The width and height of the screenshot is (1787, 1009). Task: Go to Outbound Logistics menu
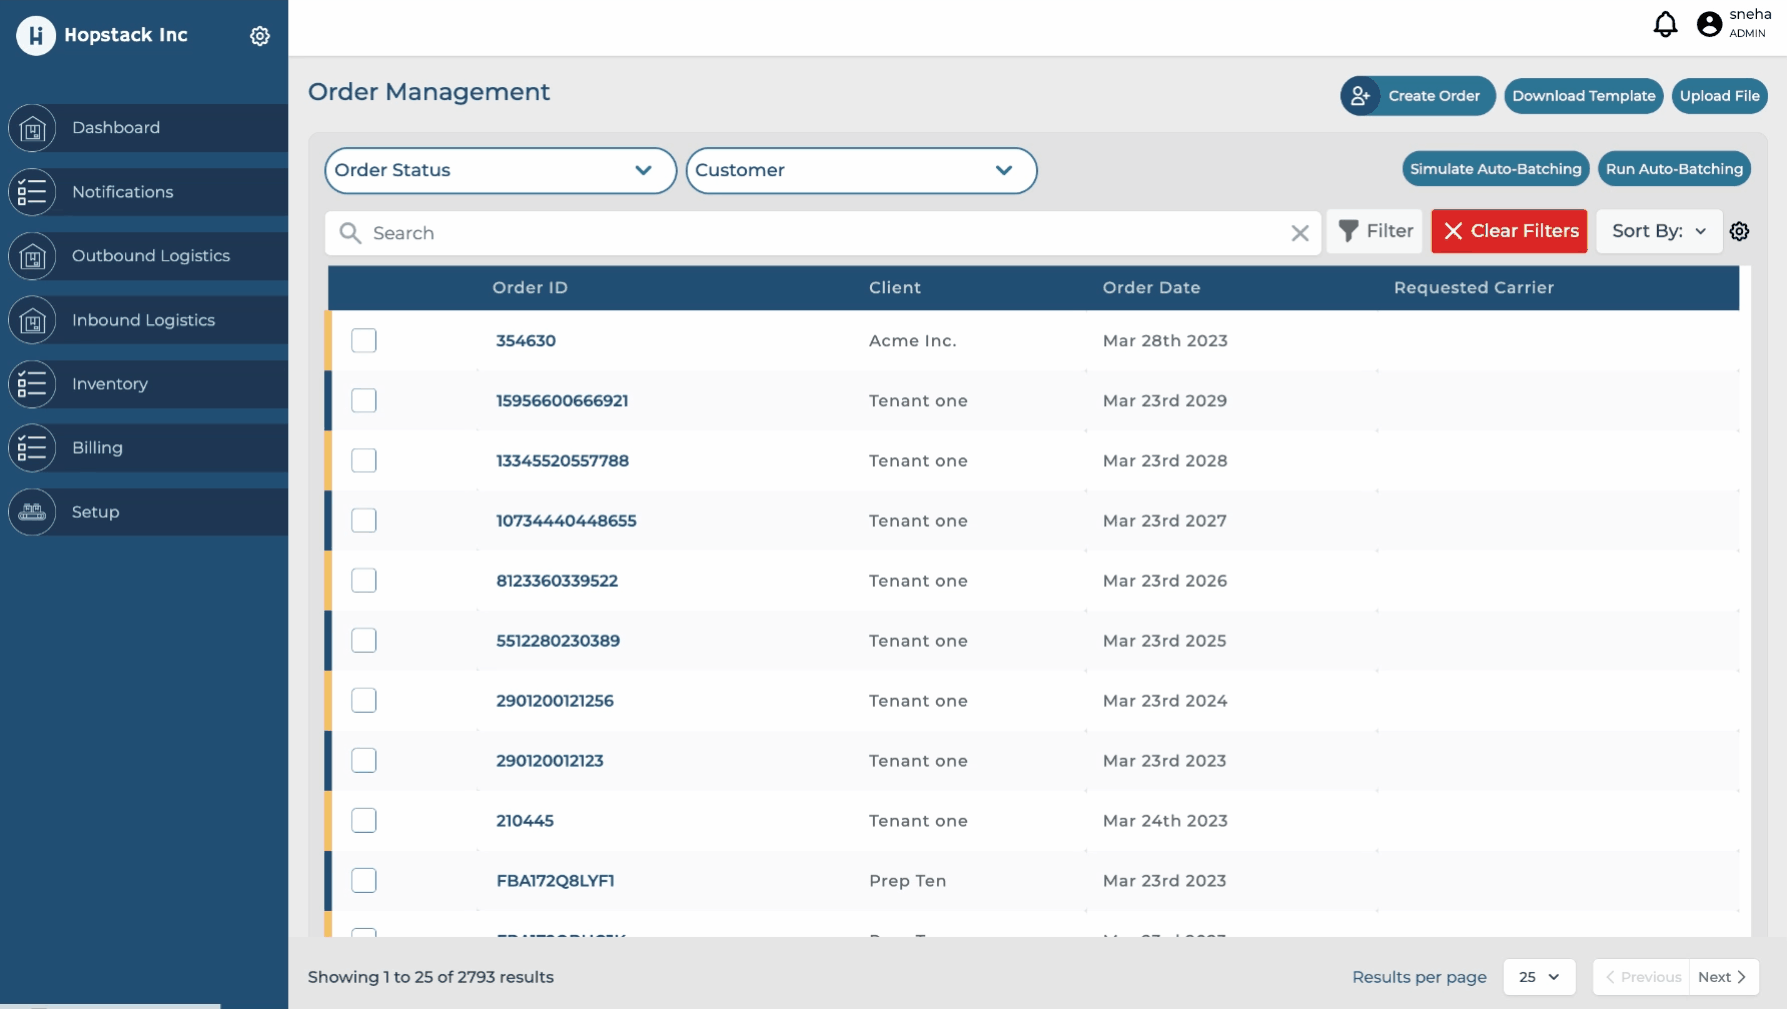tap(151, 256)
